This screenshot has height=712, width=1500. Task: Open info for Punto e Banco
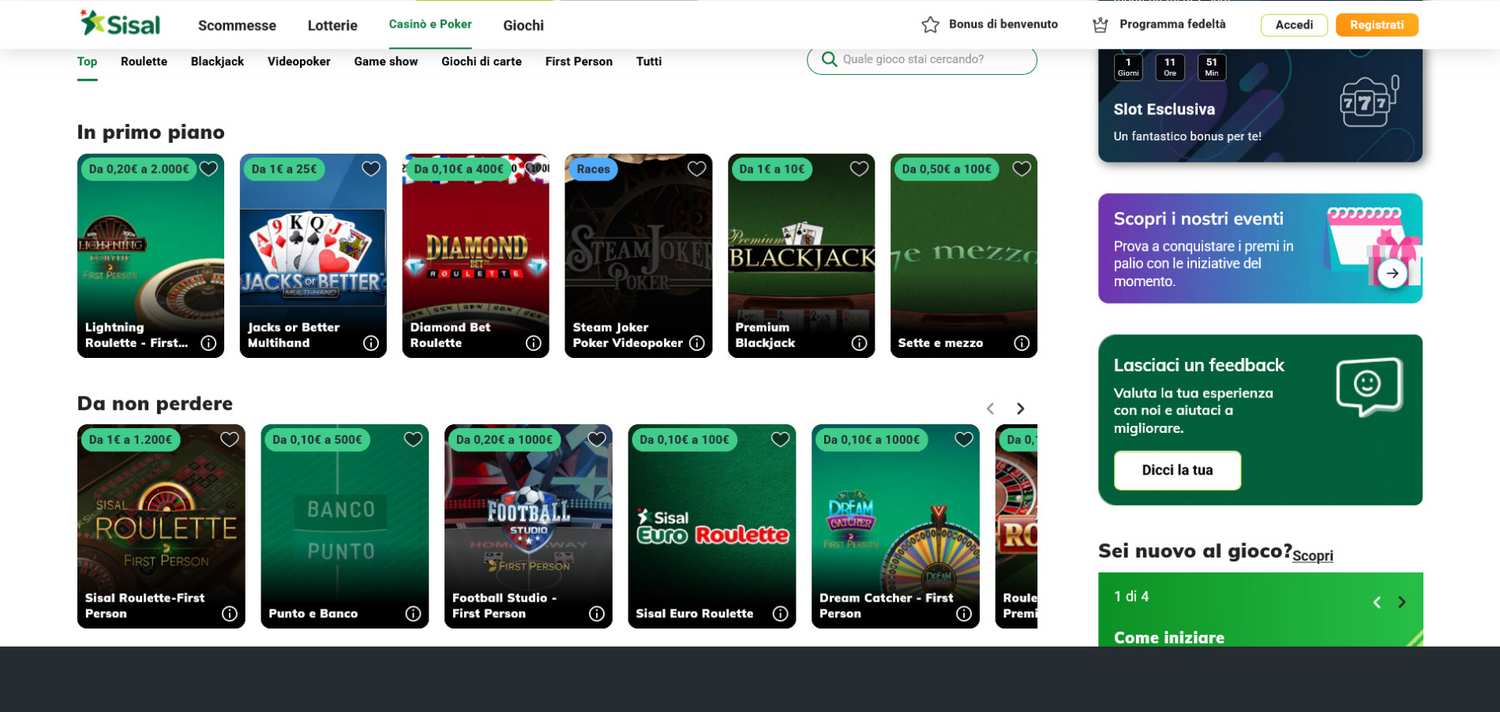413,614
